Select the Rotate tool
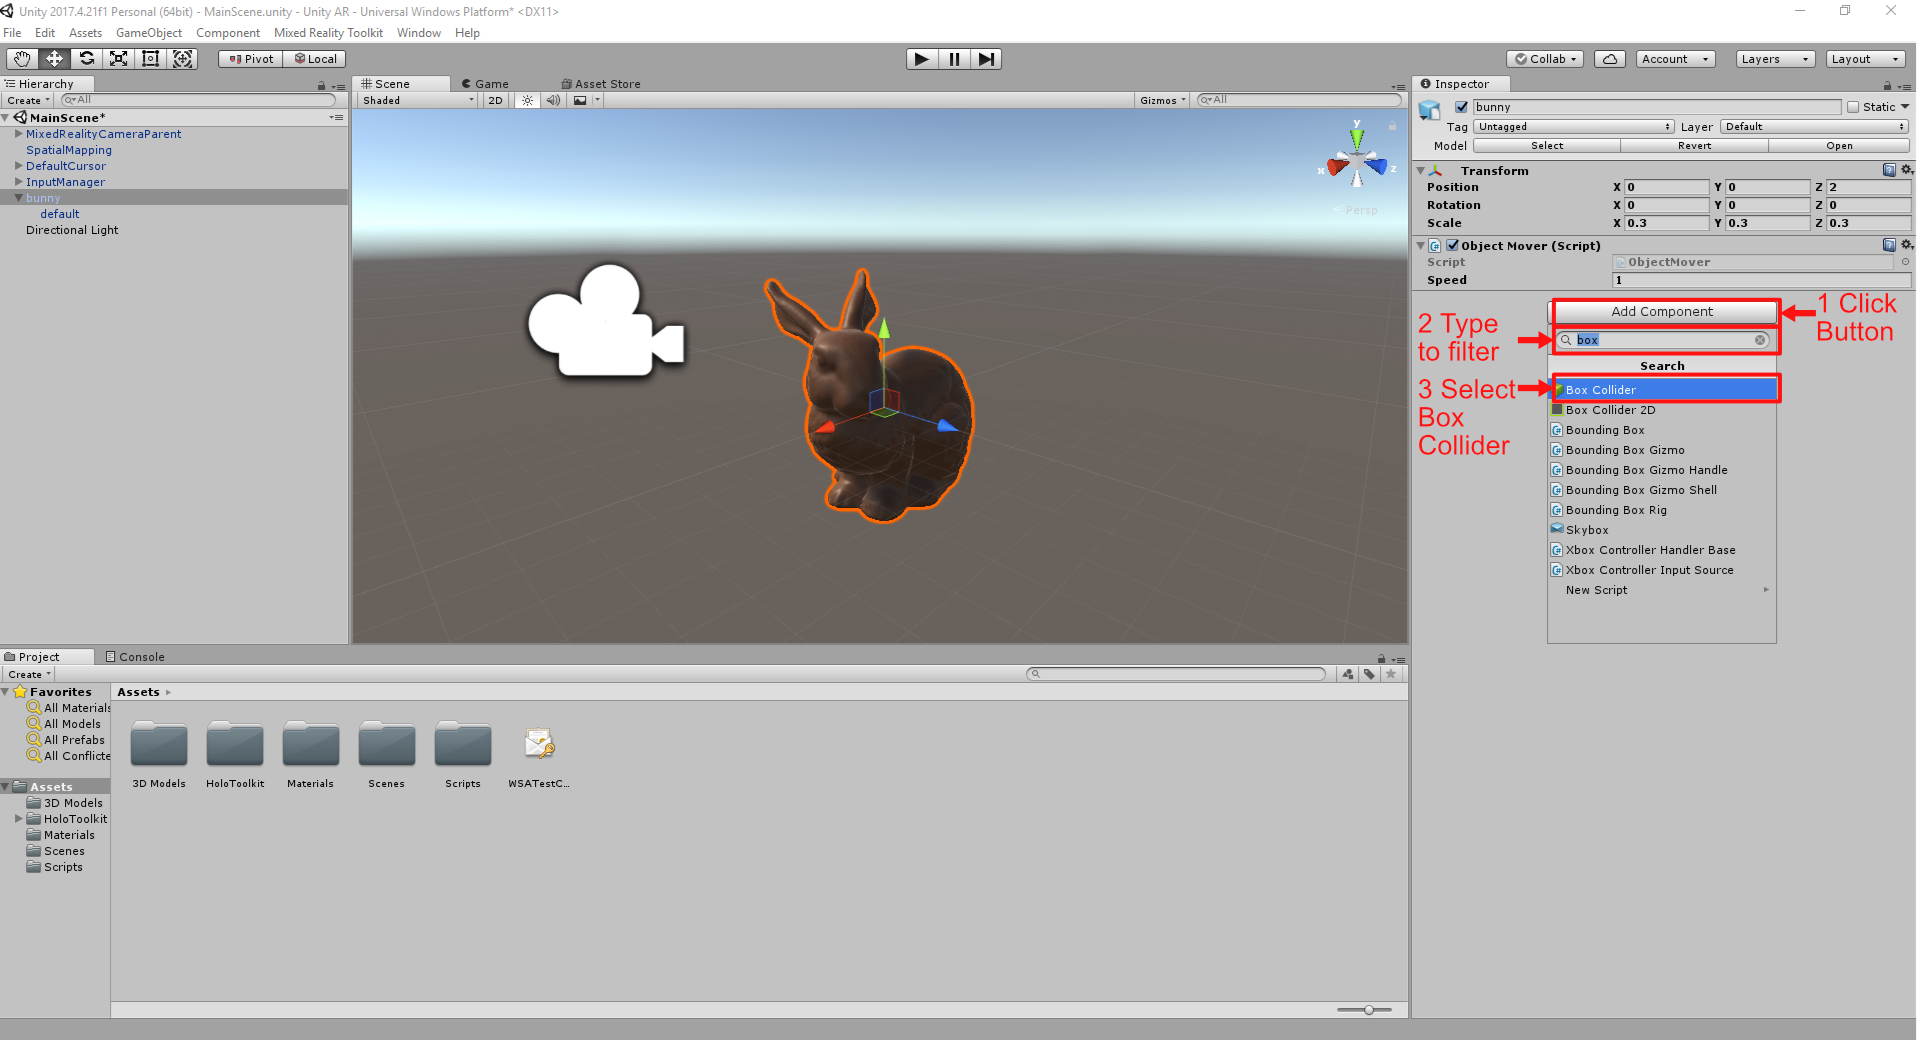The width and height of the screenshot is (1920, 1040). coord(87,59)
